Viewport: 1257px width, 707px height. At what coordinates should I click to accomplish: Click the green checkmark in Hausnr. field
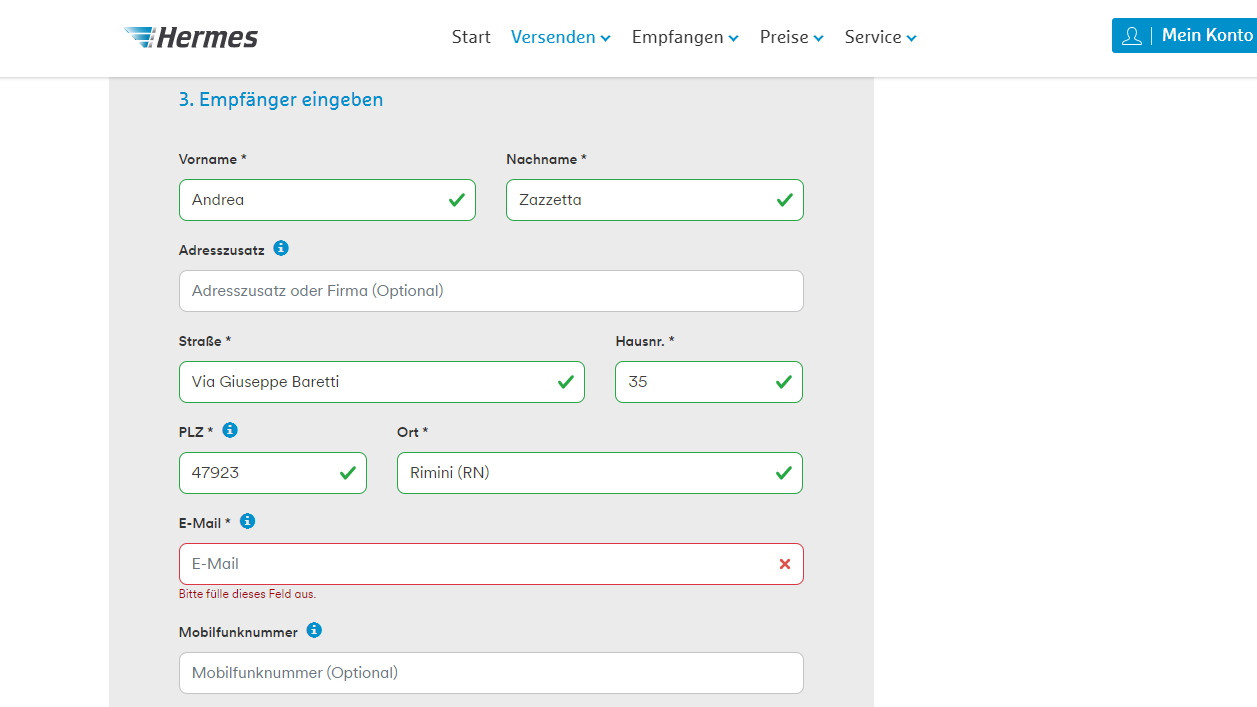[x=784, y=382]
